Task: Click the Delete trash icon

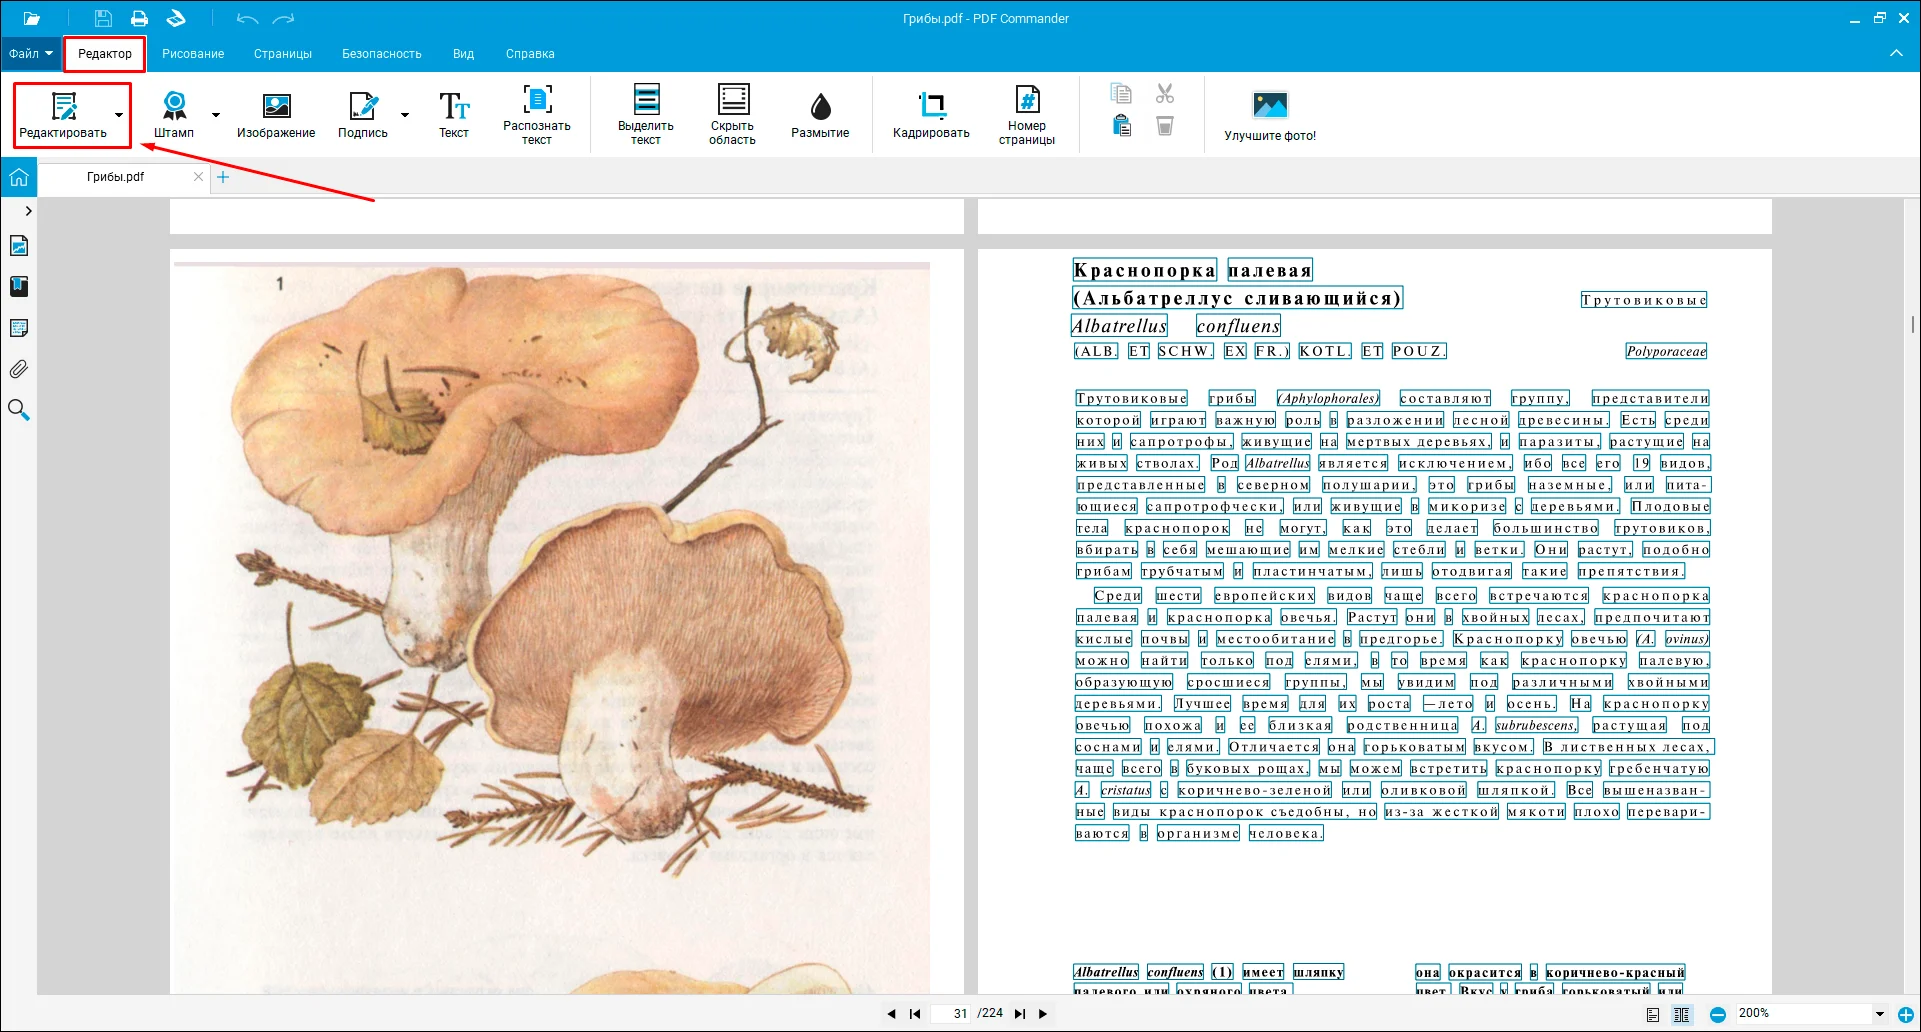Action: click(x=1165, y=126)
